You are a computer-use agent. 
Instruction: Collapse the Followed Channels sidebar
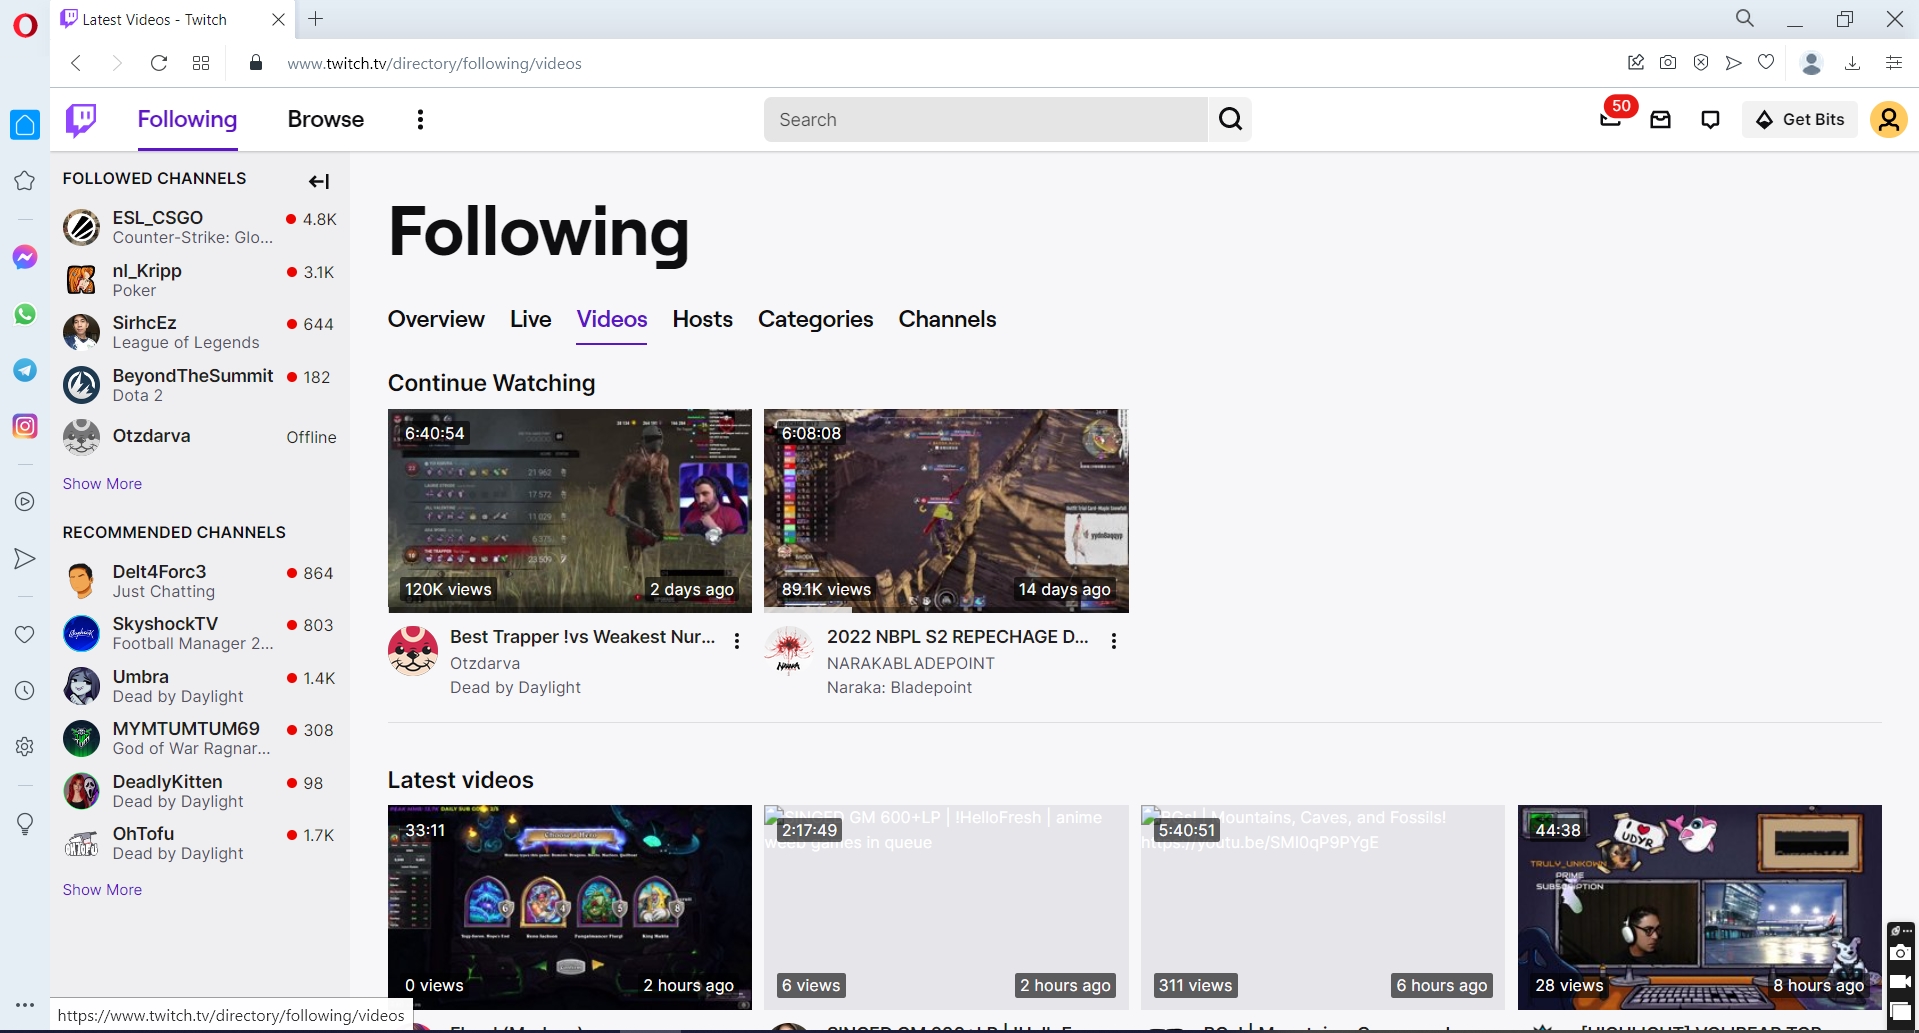click(x=318, y=181)
